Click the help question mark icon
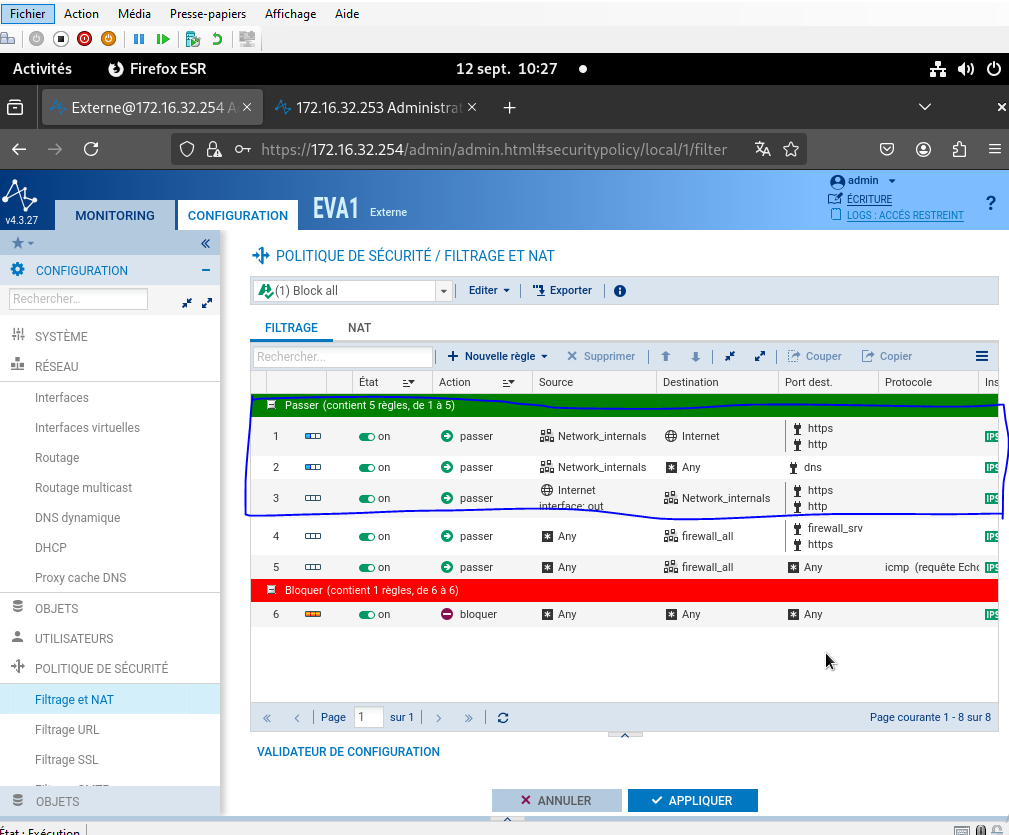This screenshot has height=835, width=1009. [990, 203]
